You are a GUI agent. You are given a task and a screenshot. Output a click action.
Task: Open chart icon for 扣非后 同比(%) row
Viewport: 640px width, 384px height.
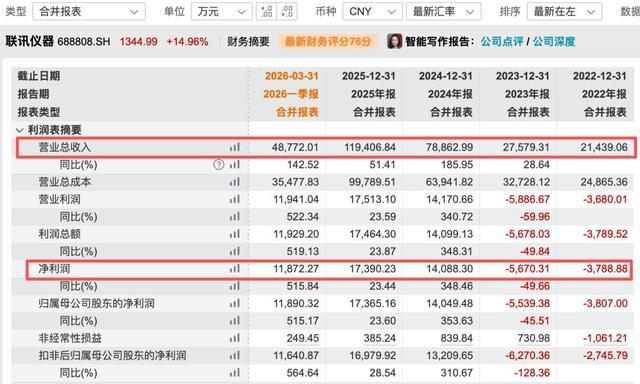click(x=235, y=373)
